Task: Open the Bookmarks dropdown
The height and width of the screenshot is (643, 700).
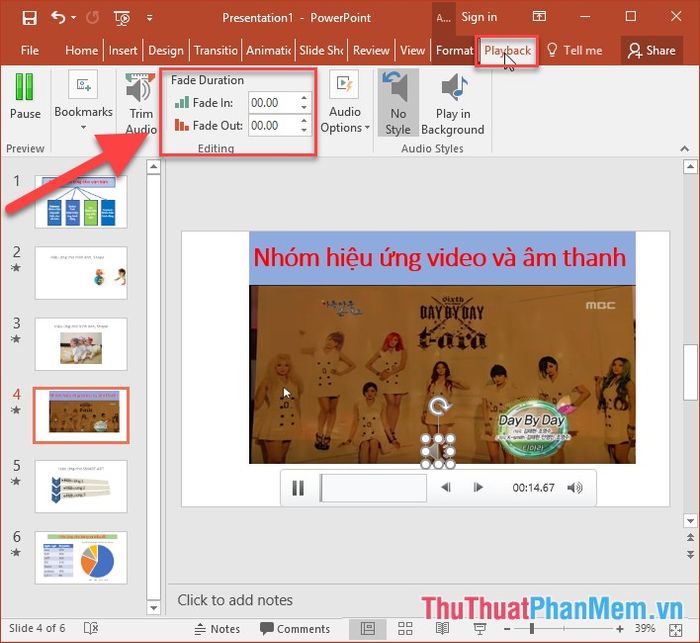Action: coord(83,102)
